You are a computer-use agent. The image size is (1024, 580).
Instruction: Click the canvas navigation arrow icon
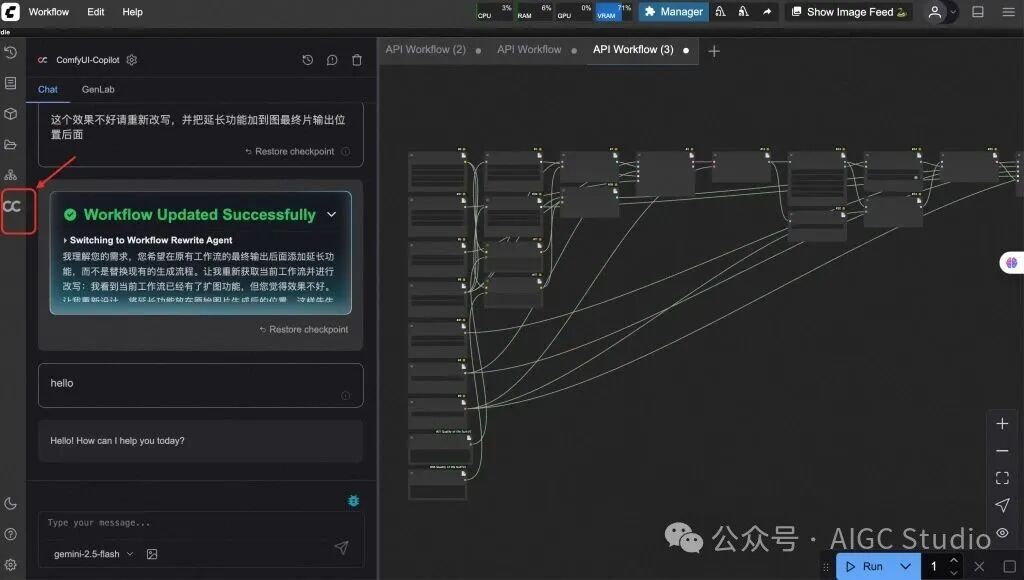pos(1002,505)
